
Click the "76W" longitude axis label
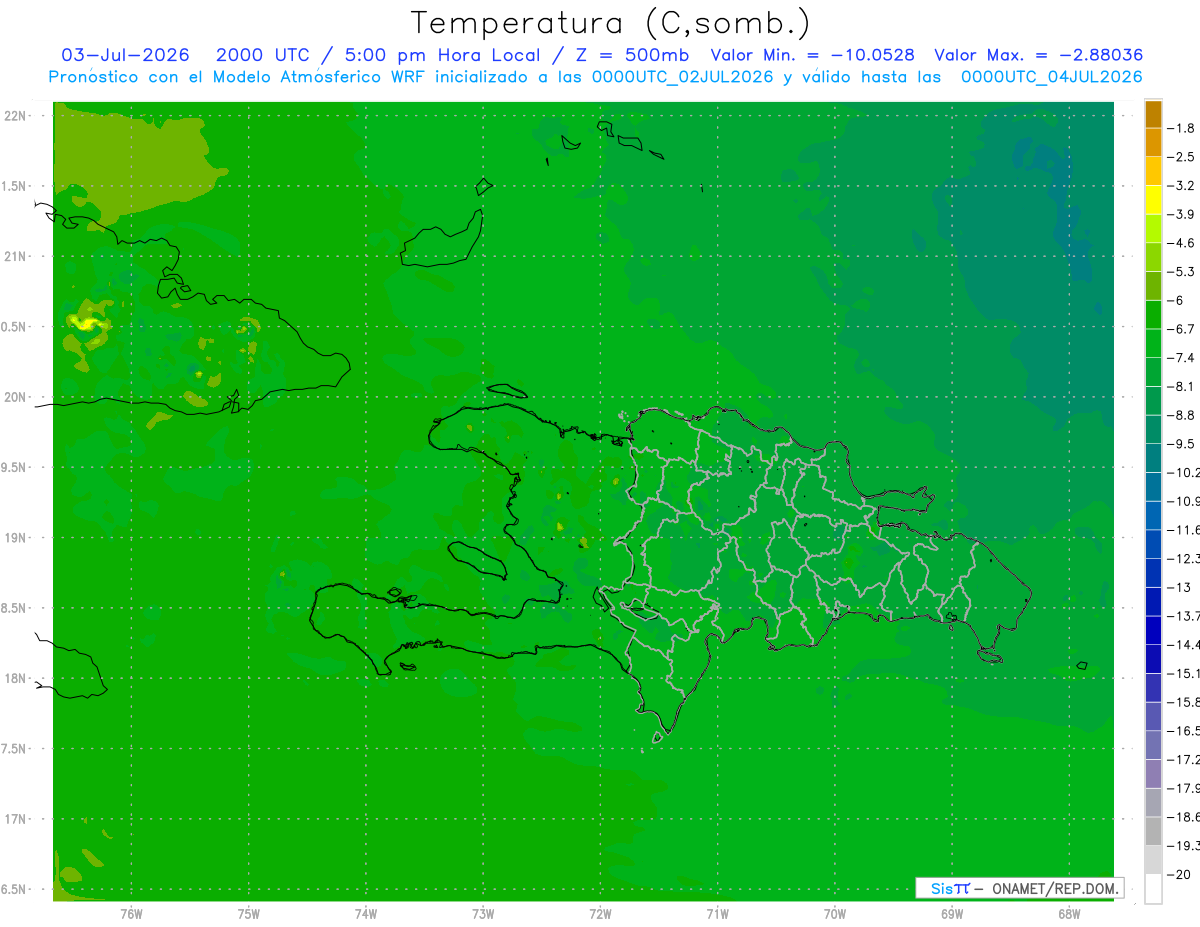coord(131,913)
